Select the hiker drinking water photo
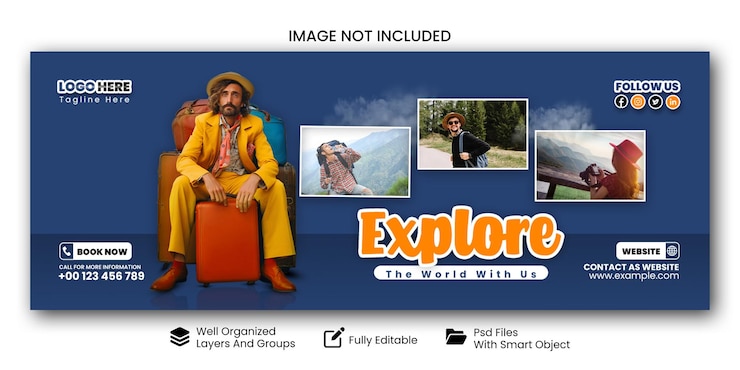Viewport: 740px width, 370px height. (x=355, y=161)
